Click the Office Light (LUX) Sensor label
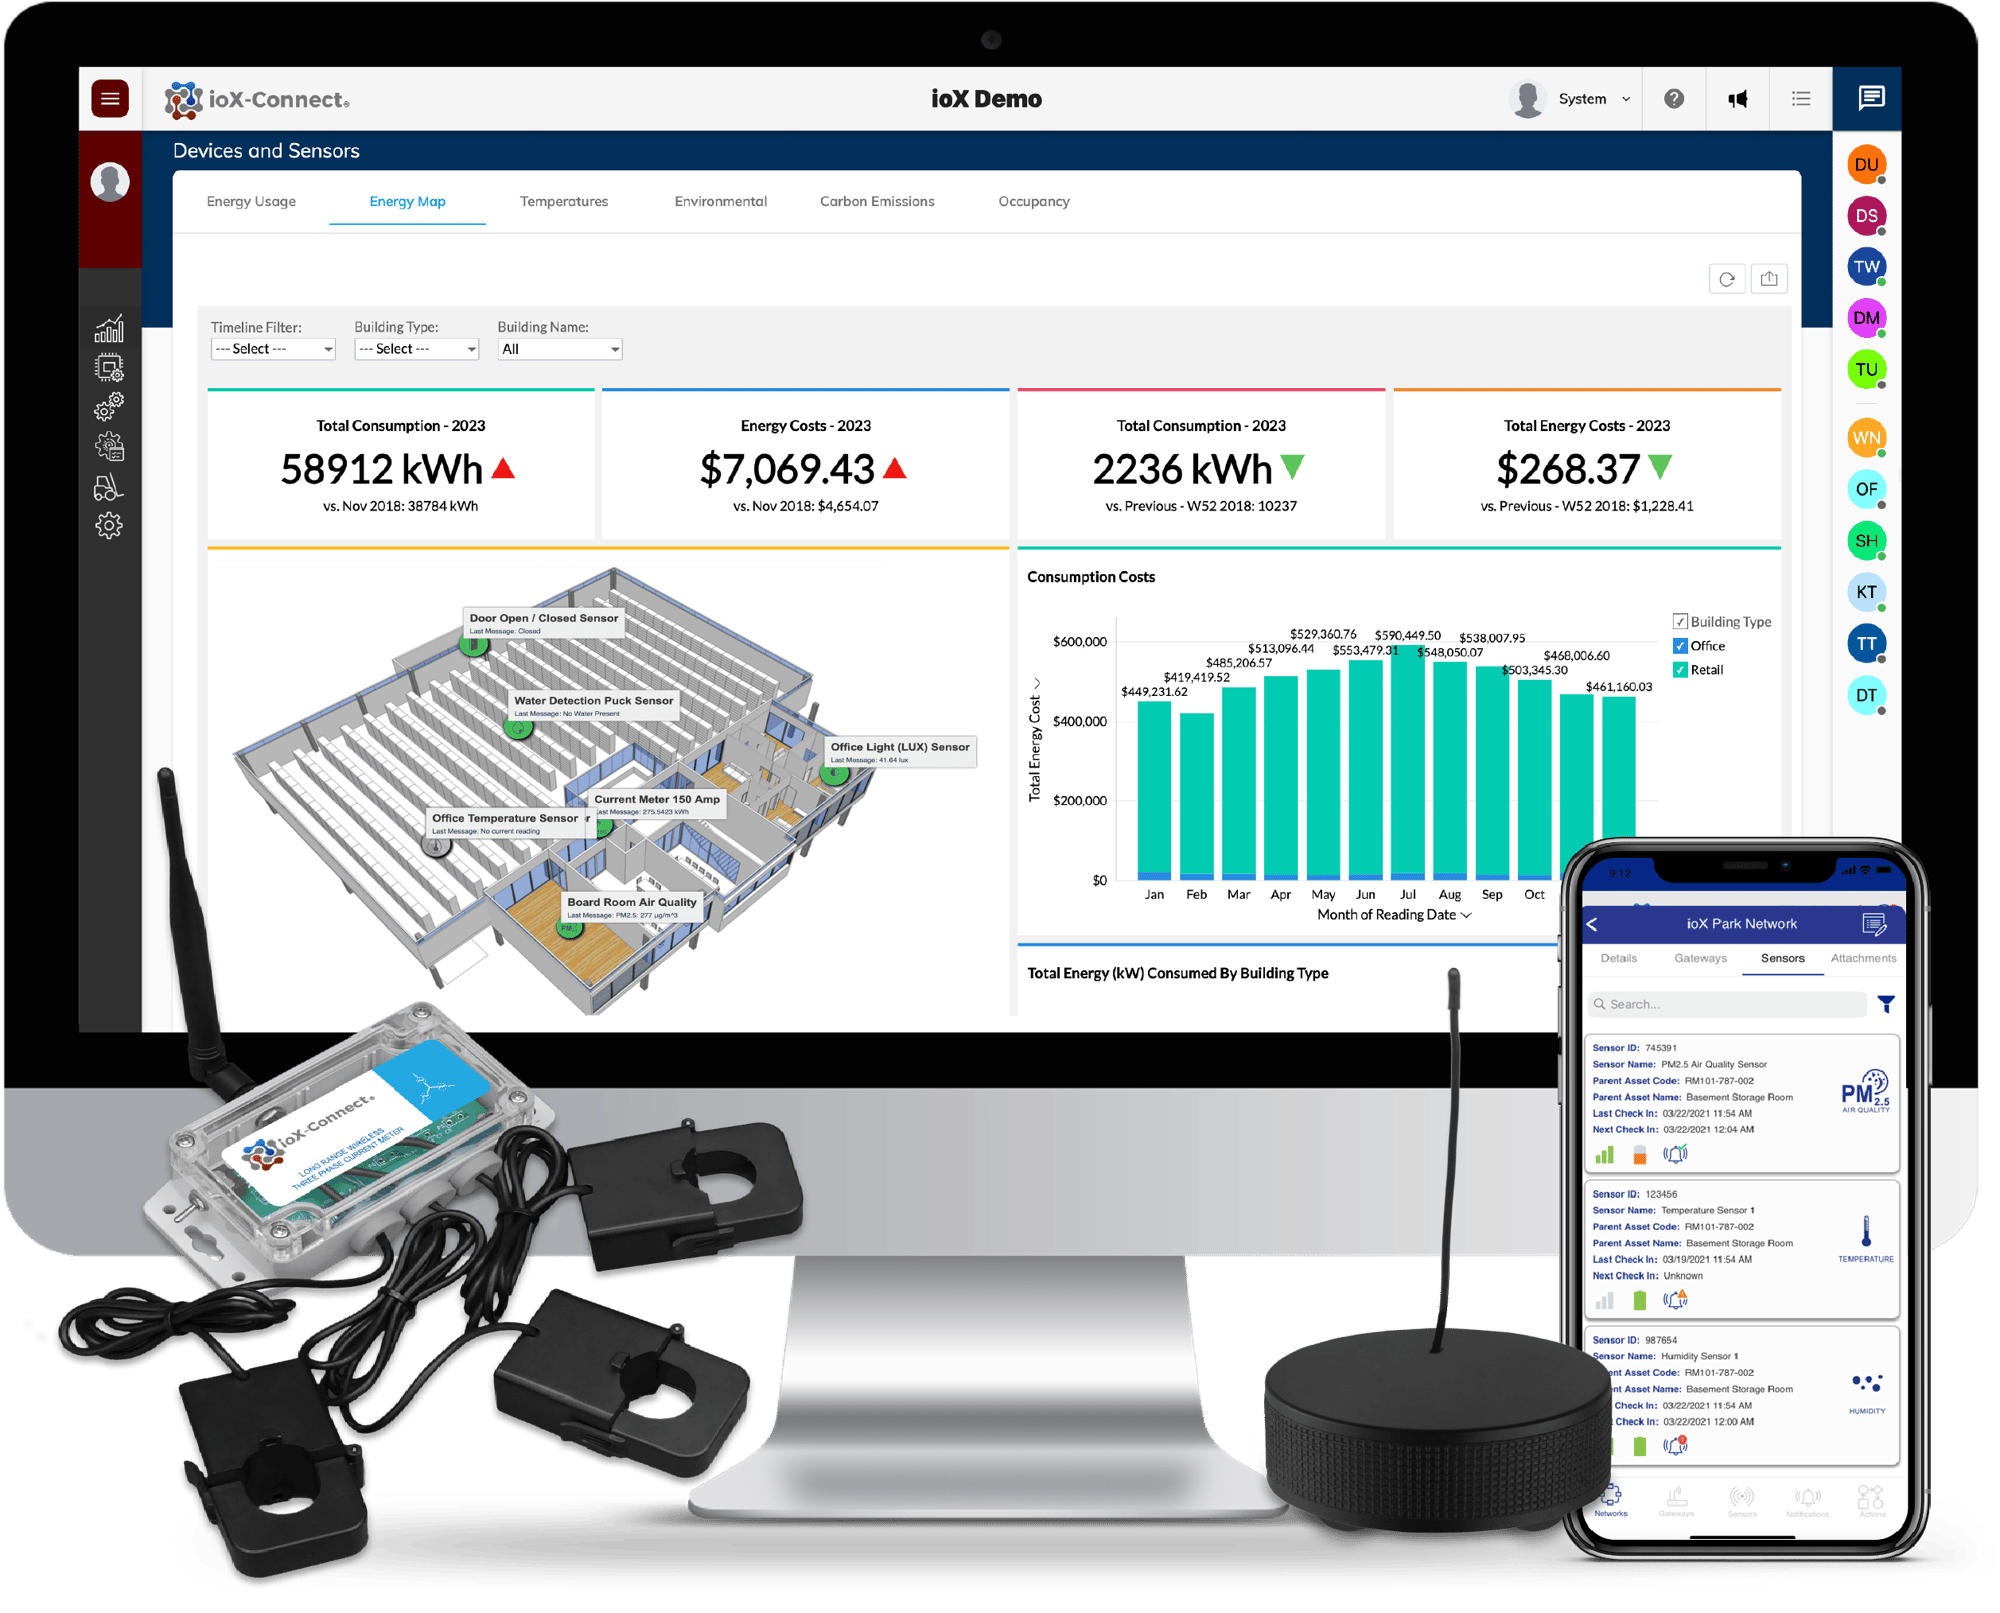2000x1613 pixels. pos(900,752)
